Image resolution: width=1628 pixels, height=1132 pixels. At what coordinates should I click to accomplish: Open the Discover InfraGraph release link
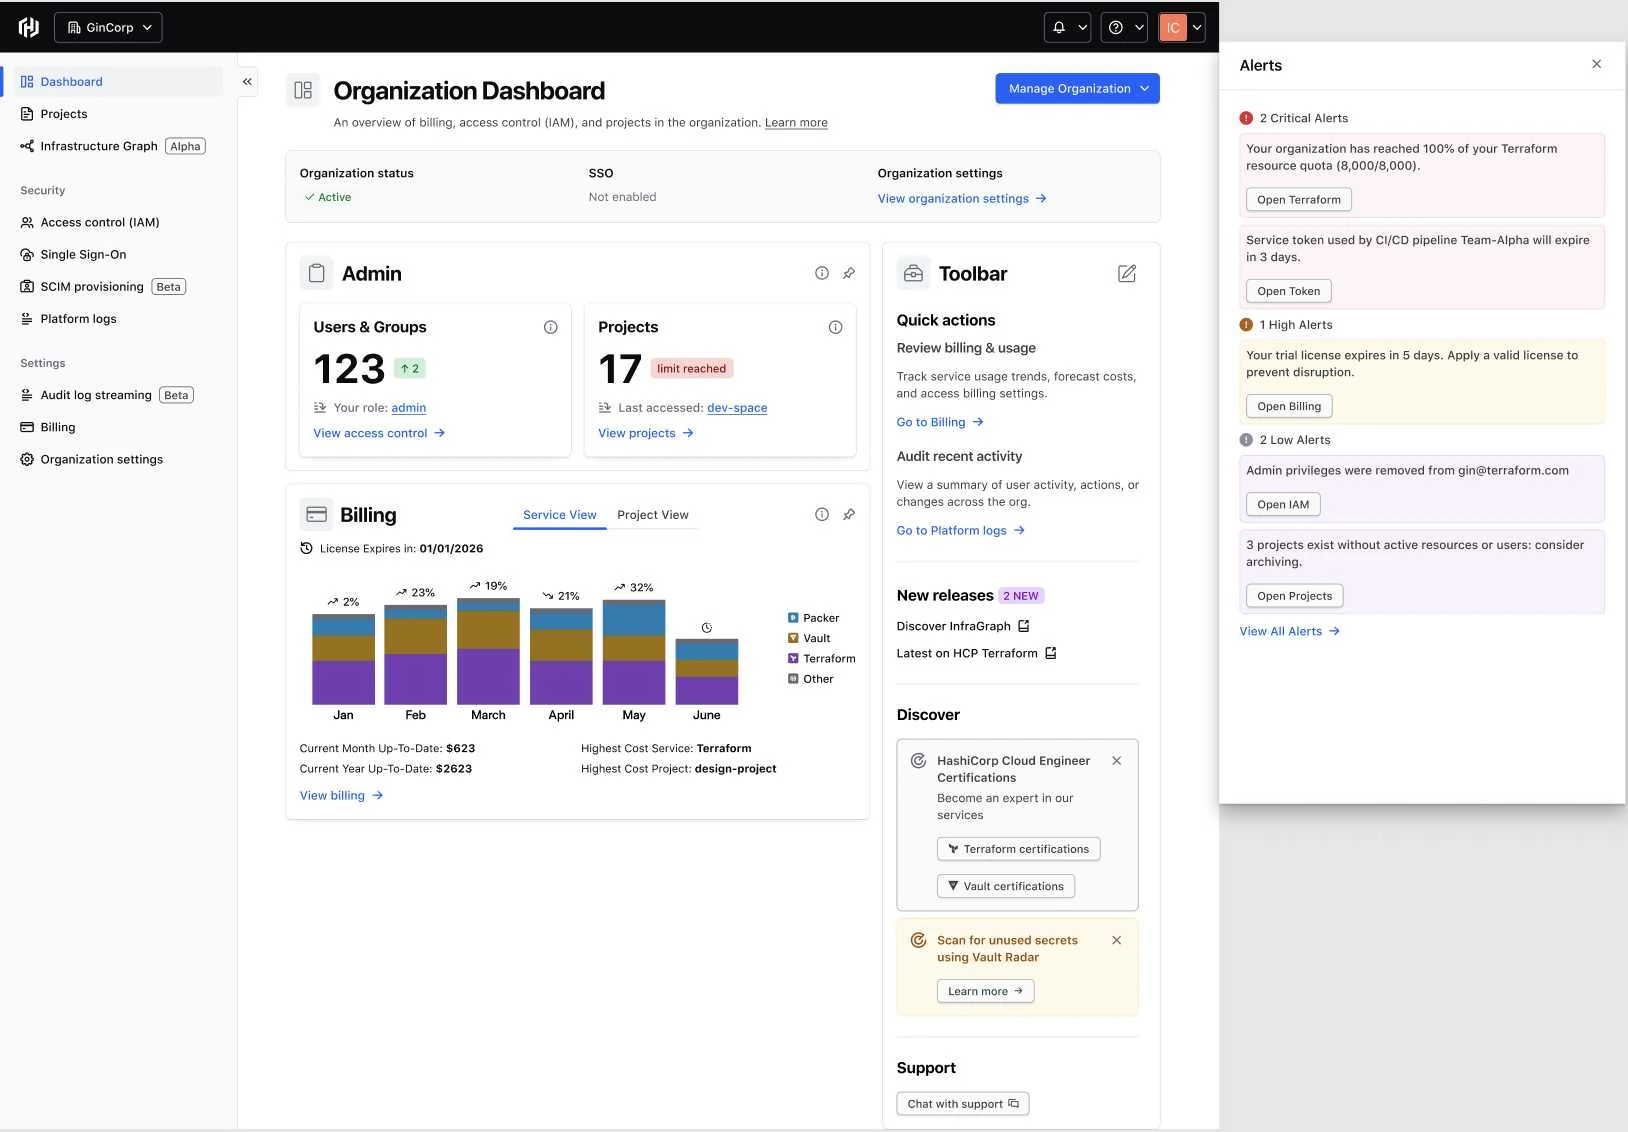tap(963, 626)
